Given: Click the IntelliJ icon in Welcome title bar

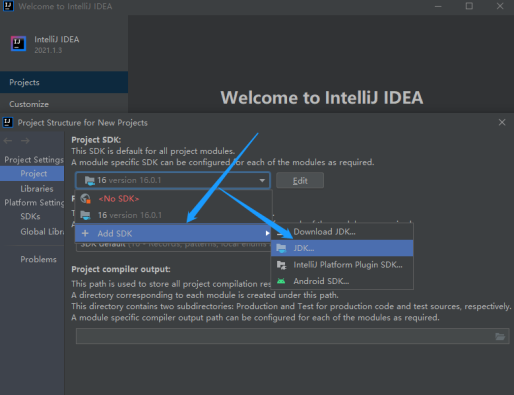Looking at the screenshot, I should 8,6.
